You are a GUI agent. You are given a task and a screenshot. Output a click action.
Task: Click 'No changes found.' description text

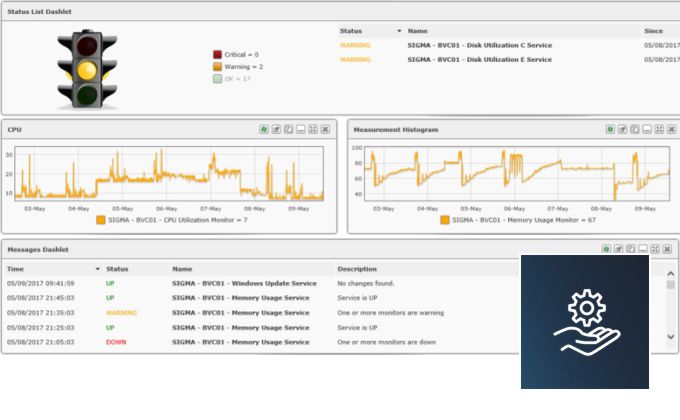(x=366, y=283)
